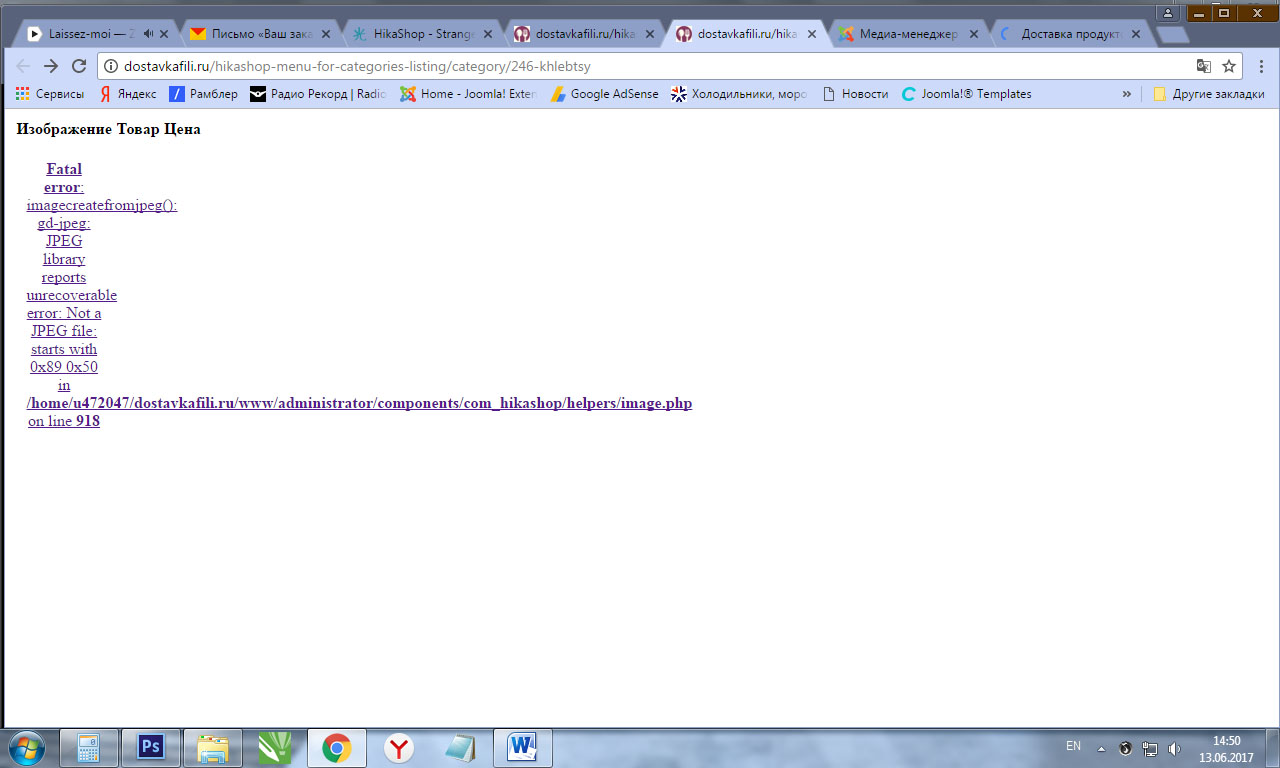Close the Медиа-менеджер tab
The height and width of the screenshot is (768, 1280).
(974, 34)
